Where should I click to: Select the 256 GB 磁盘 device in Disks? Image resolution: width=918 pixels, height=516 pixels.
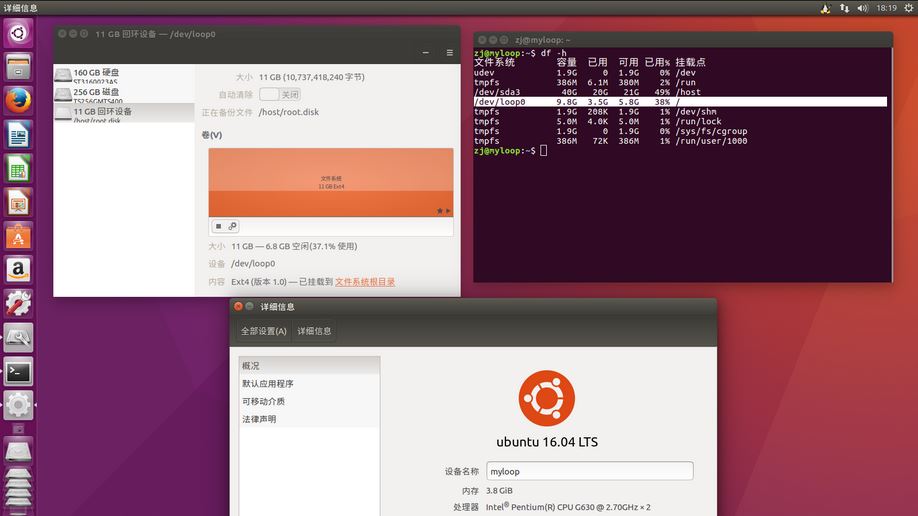(x=124, y=93)
